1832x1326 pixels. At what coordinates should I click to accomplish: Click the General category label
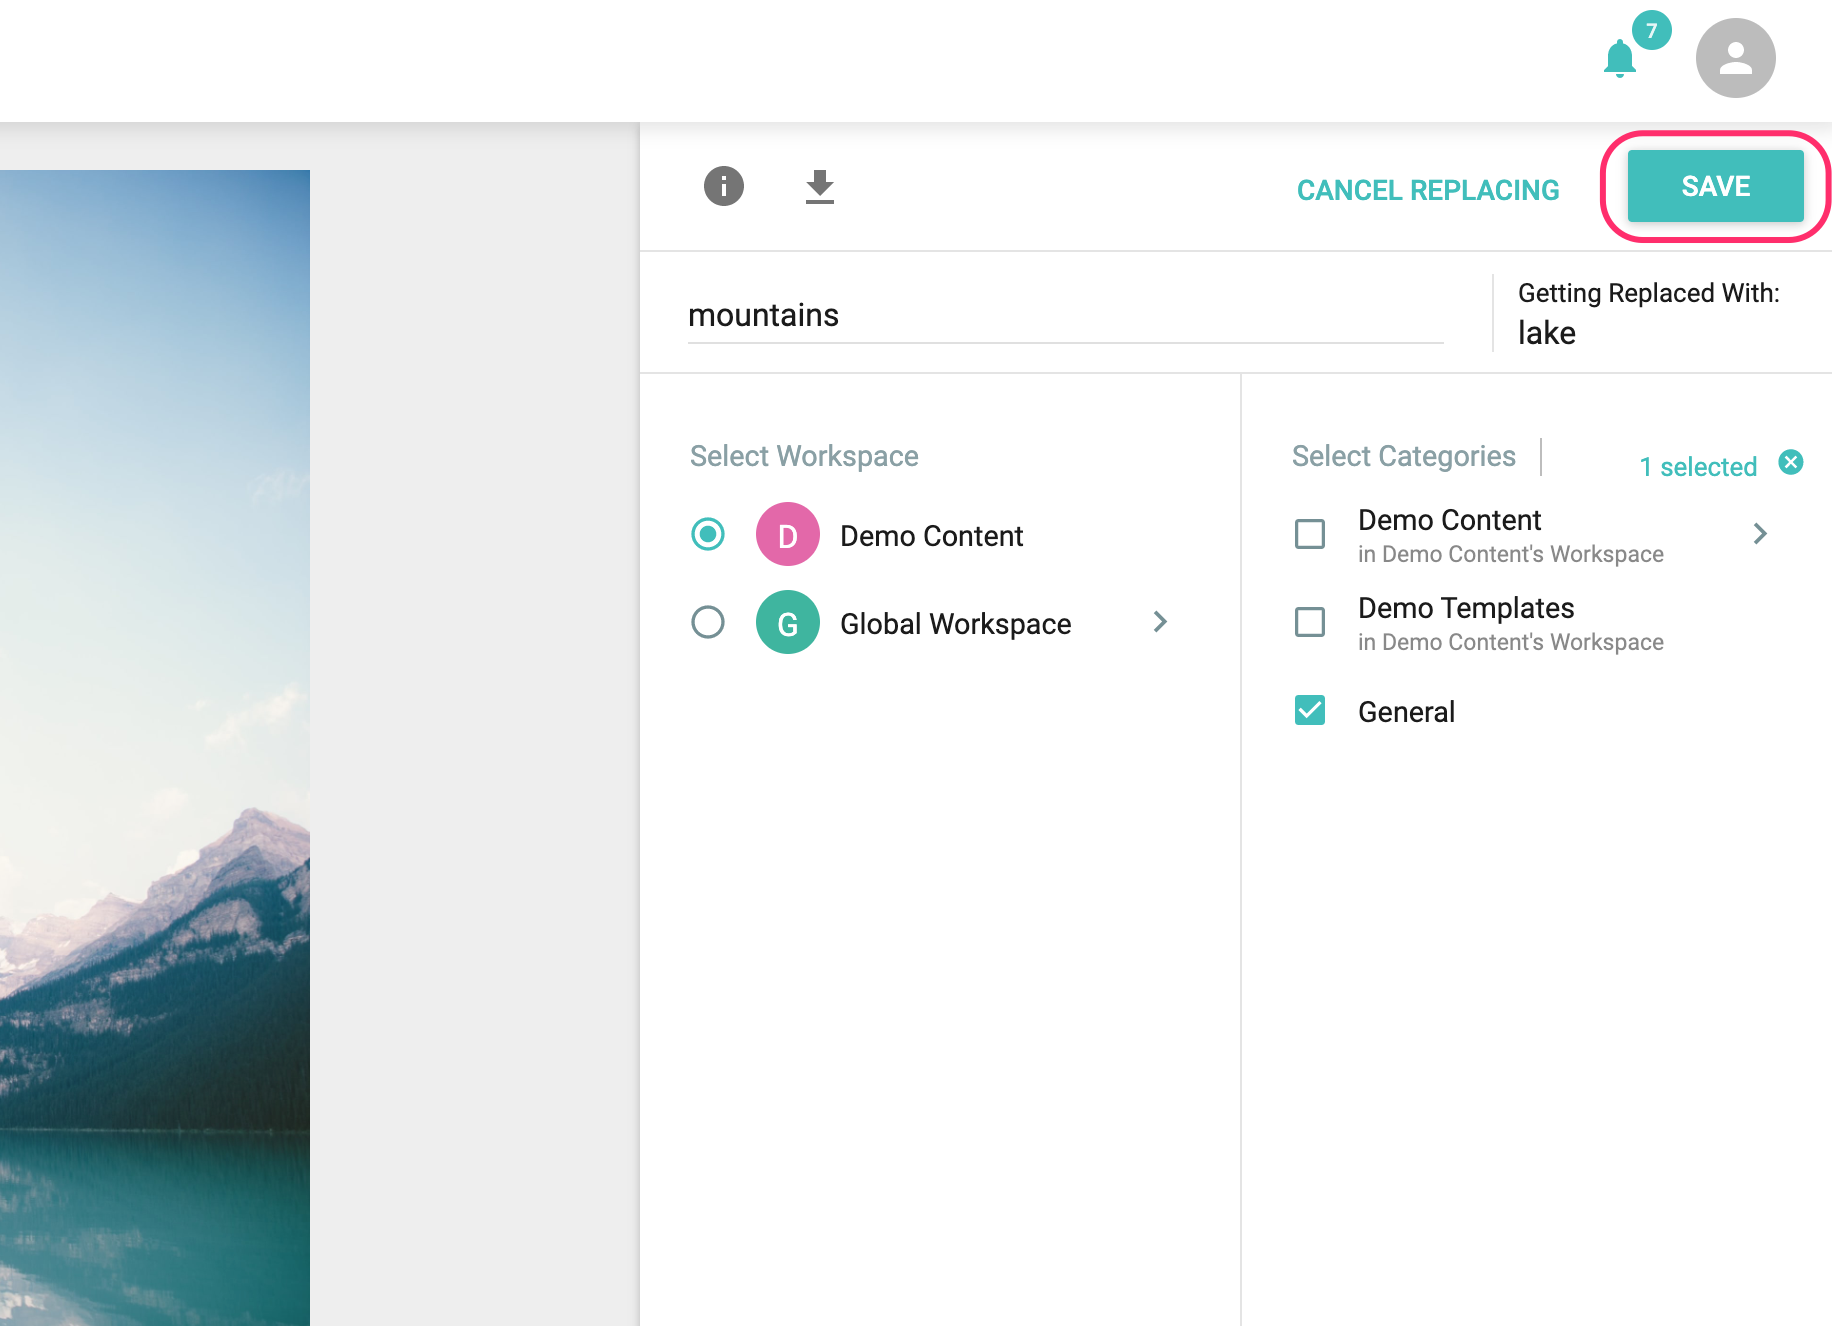pos(1406,712)
